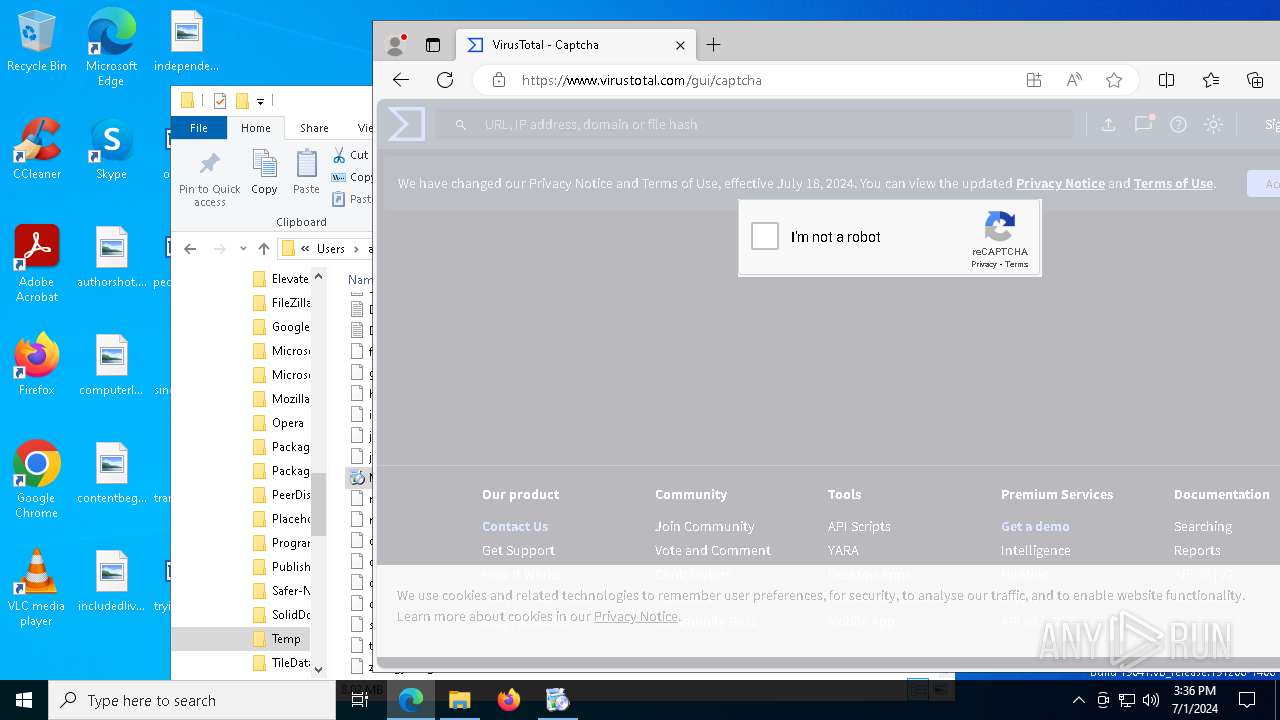Check the I'm not a robot box
The image size is (1280, 720).
pos(765,236)
